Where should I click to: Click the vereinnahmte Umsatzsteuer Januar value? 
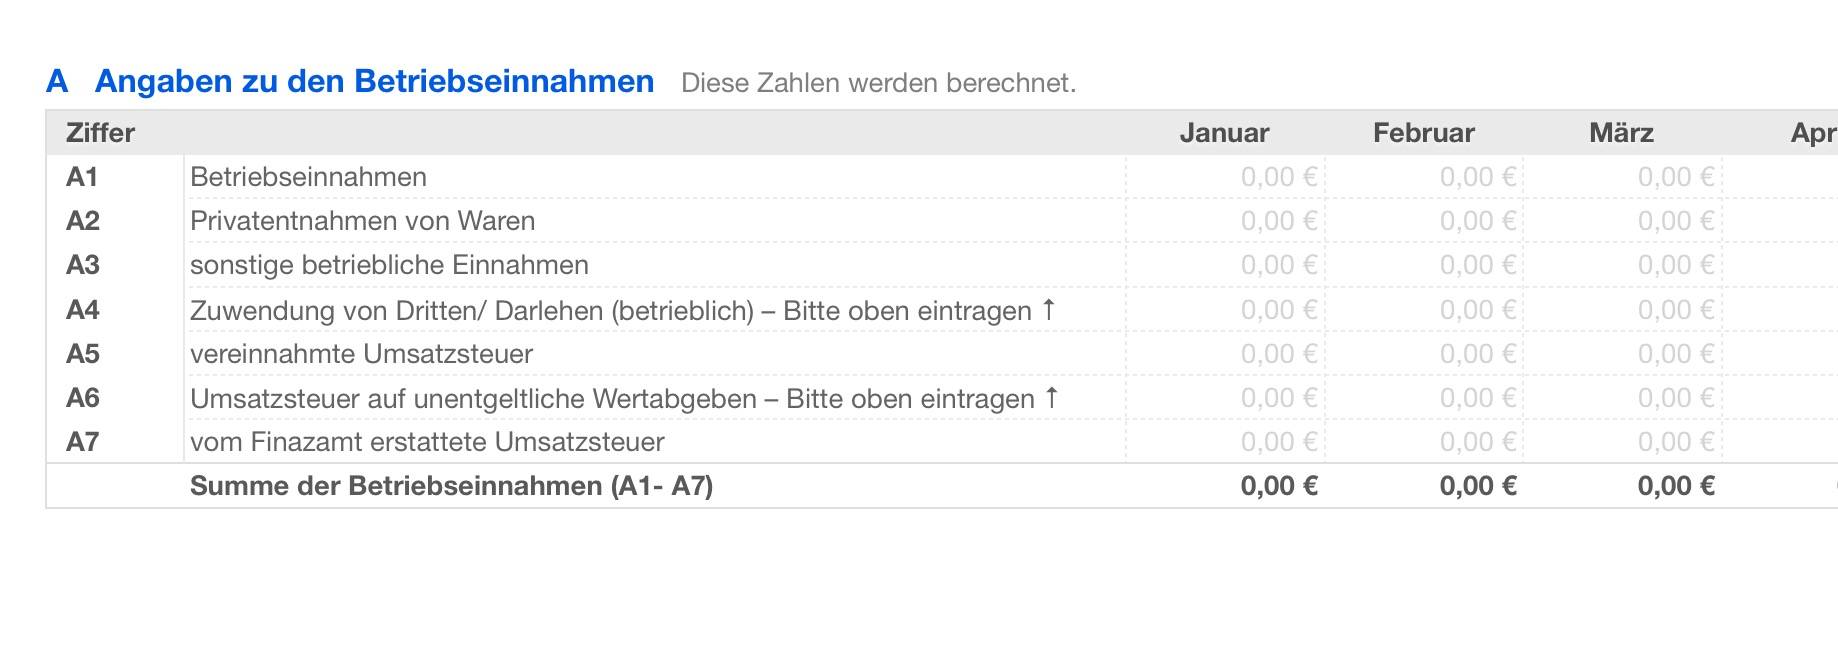1278,354
